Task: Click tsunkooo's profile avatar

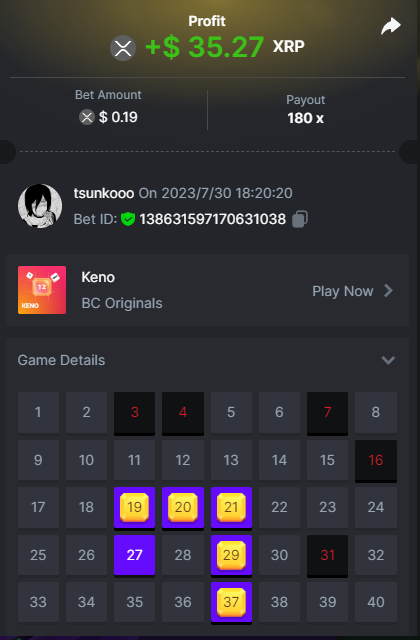Action: (x=40, y=206)
